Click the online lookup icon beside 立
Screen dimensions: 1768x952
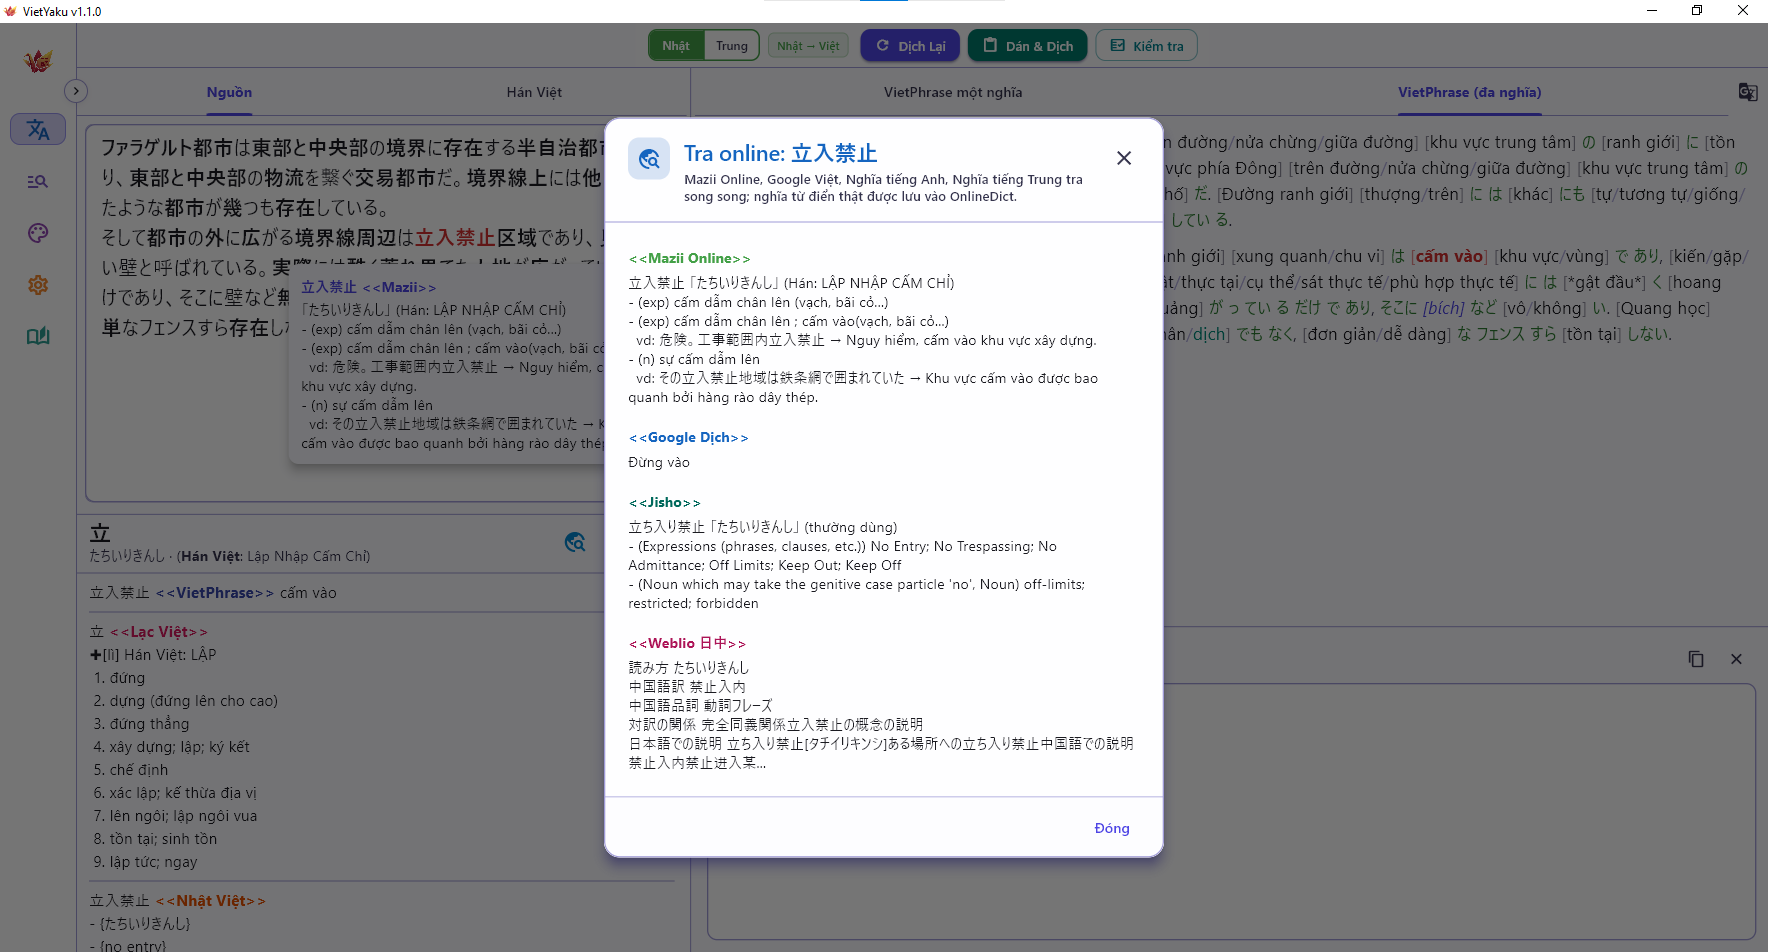(x=575, y=542)
